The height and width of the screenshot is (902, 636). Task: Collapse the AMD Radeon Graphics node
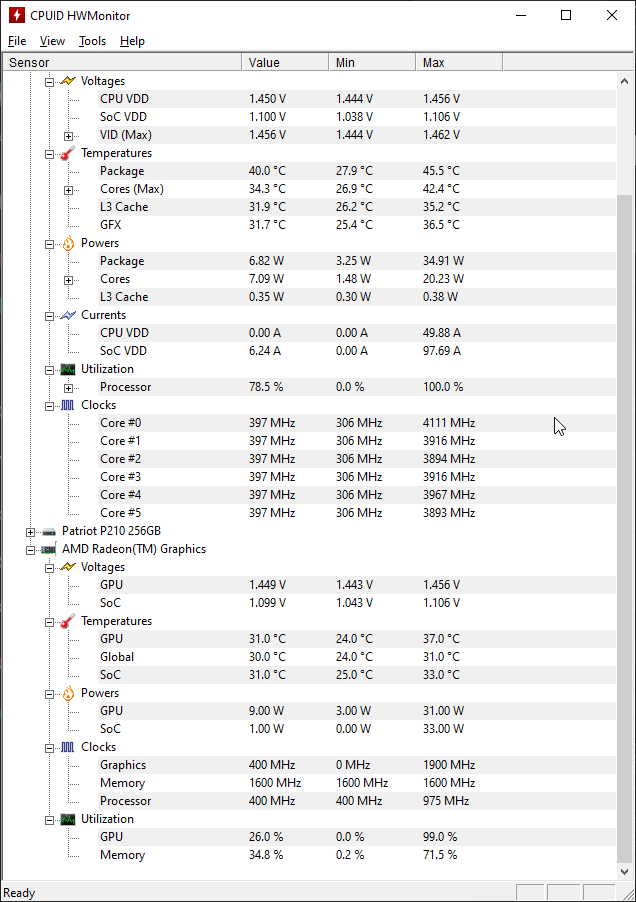(30, 549)
